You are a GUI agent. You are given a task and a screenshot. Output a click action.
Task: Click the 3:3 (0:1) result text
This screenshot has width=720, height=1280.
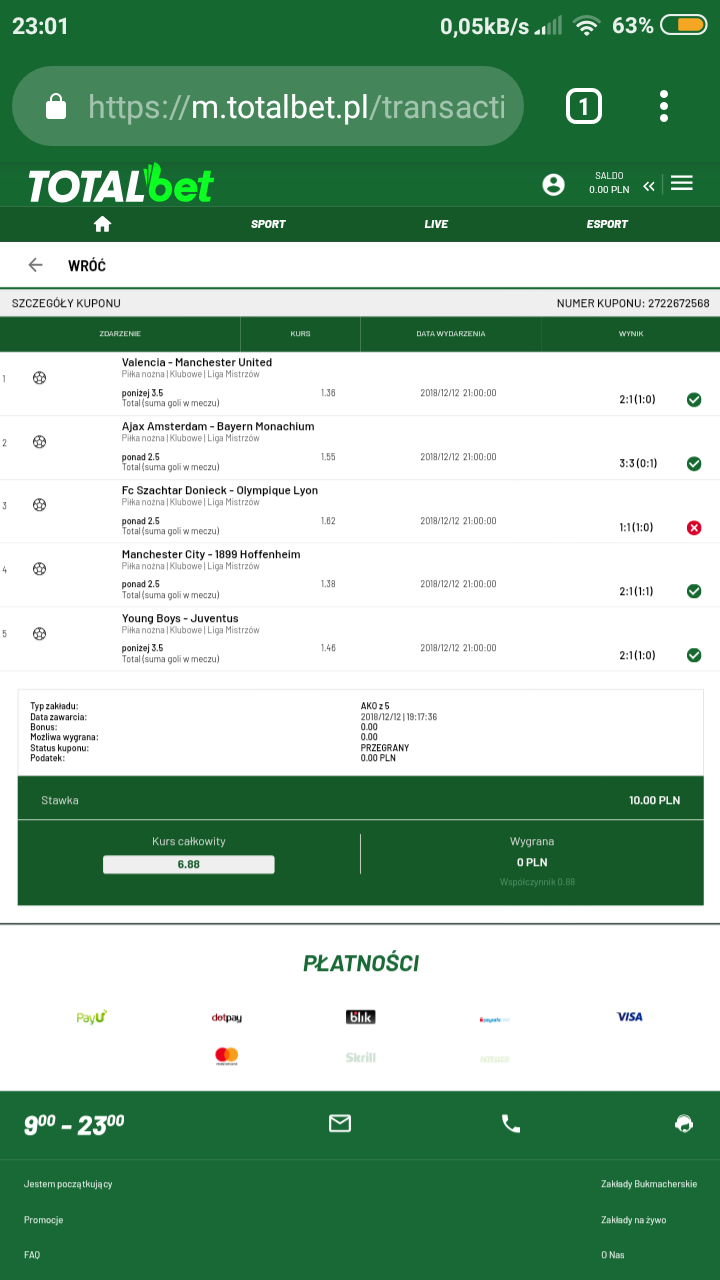coord(636,464)
